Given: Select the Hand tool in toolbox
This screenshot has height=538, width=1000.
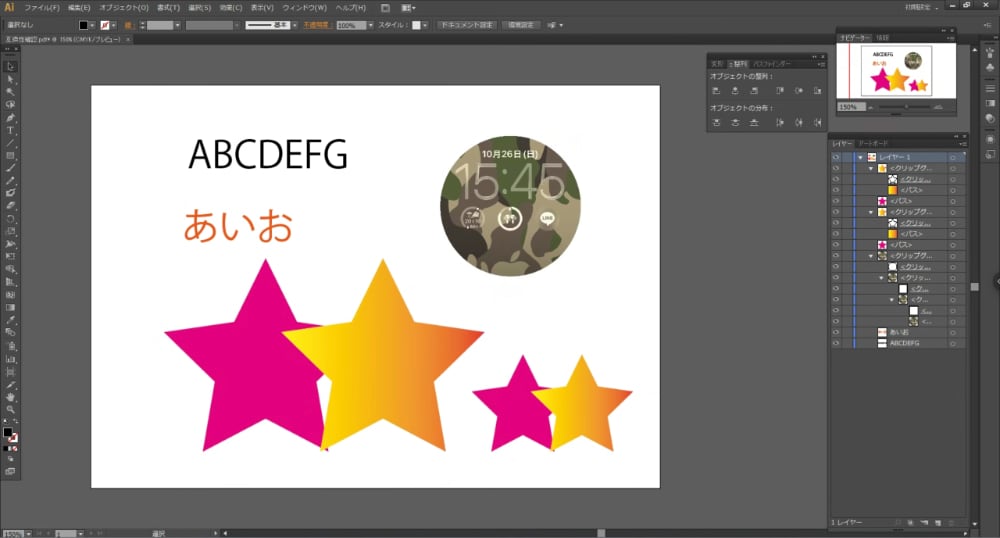Looking at the screenshot, I should [11, 397].
